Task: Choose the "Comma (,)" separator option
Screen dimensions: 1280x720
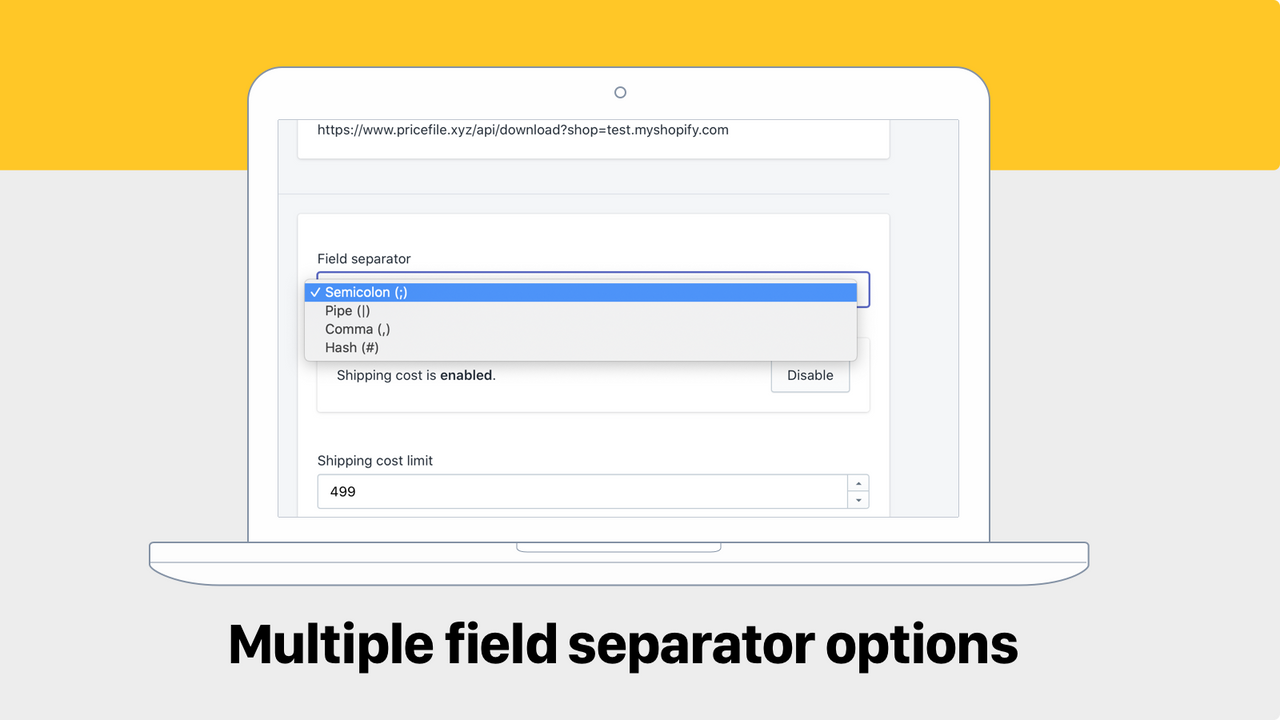Action: click(x=357, y=329)
